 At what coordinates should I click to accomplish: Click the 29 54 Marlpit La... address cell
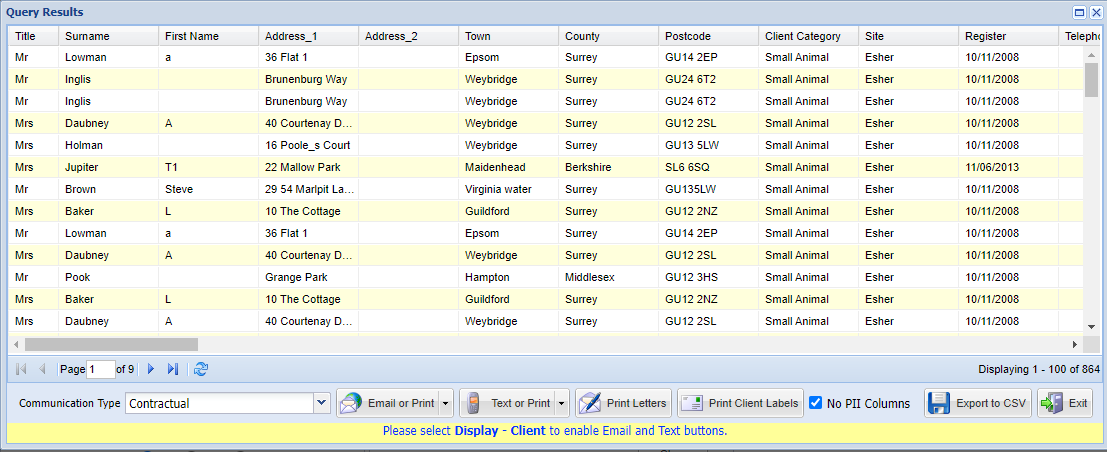tap(309, 189)
